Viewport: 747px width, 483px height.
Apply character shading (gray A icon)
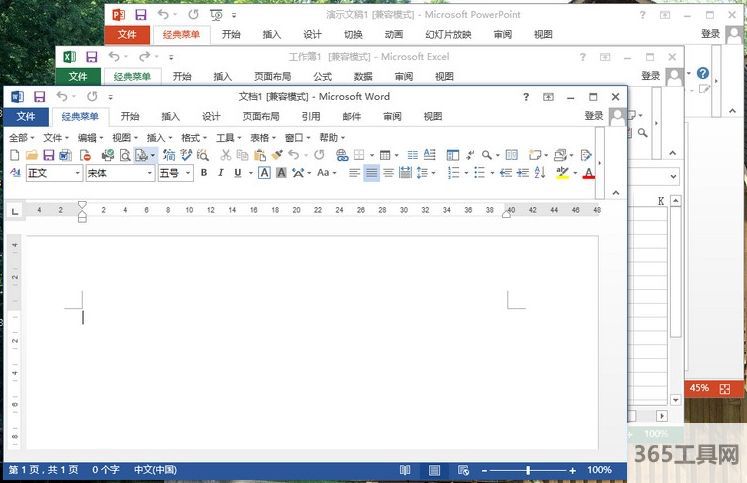click(x=282, y=172)
